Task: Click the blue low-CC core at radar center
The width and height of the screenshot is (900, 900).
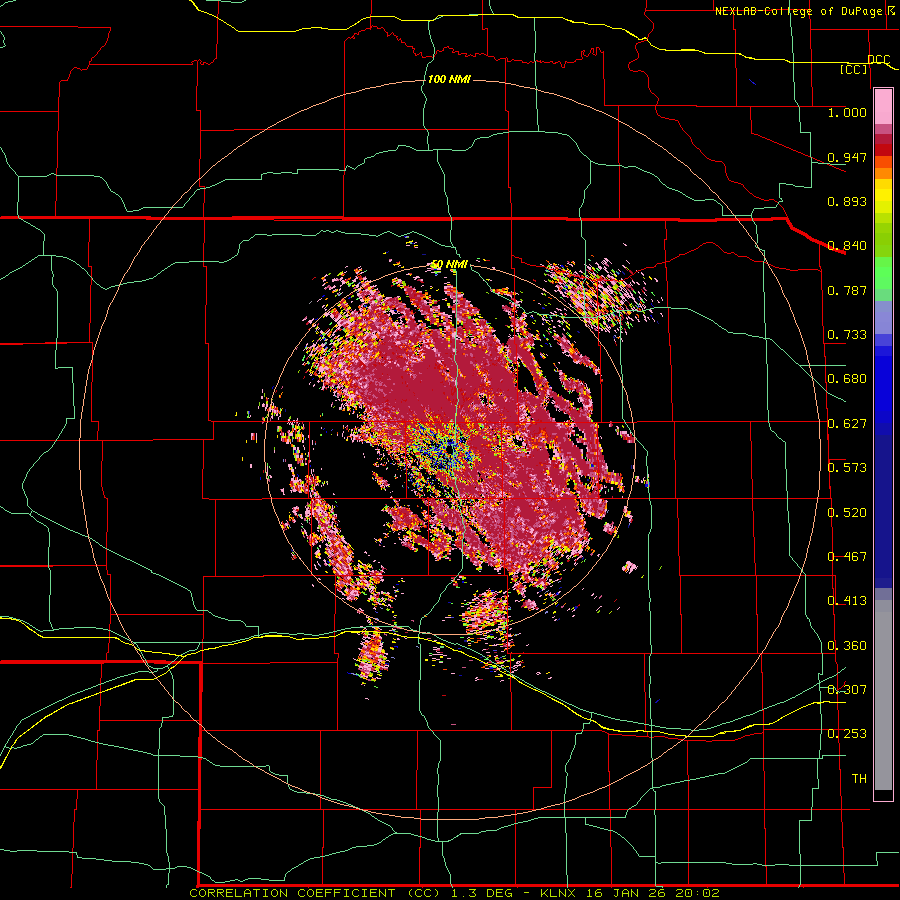Action: pos(445,451)
